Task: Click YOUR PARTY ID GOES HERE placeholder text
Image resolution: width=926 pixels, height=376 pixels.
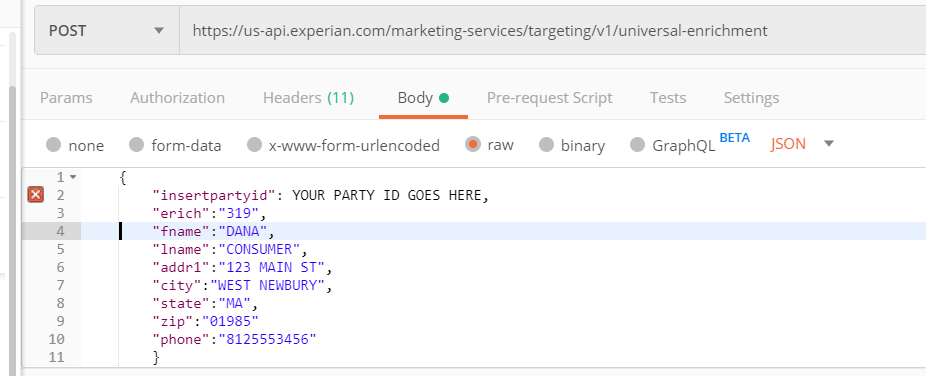Action: coord(387,195)
